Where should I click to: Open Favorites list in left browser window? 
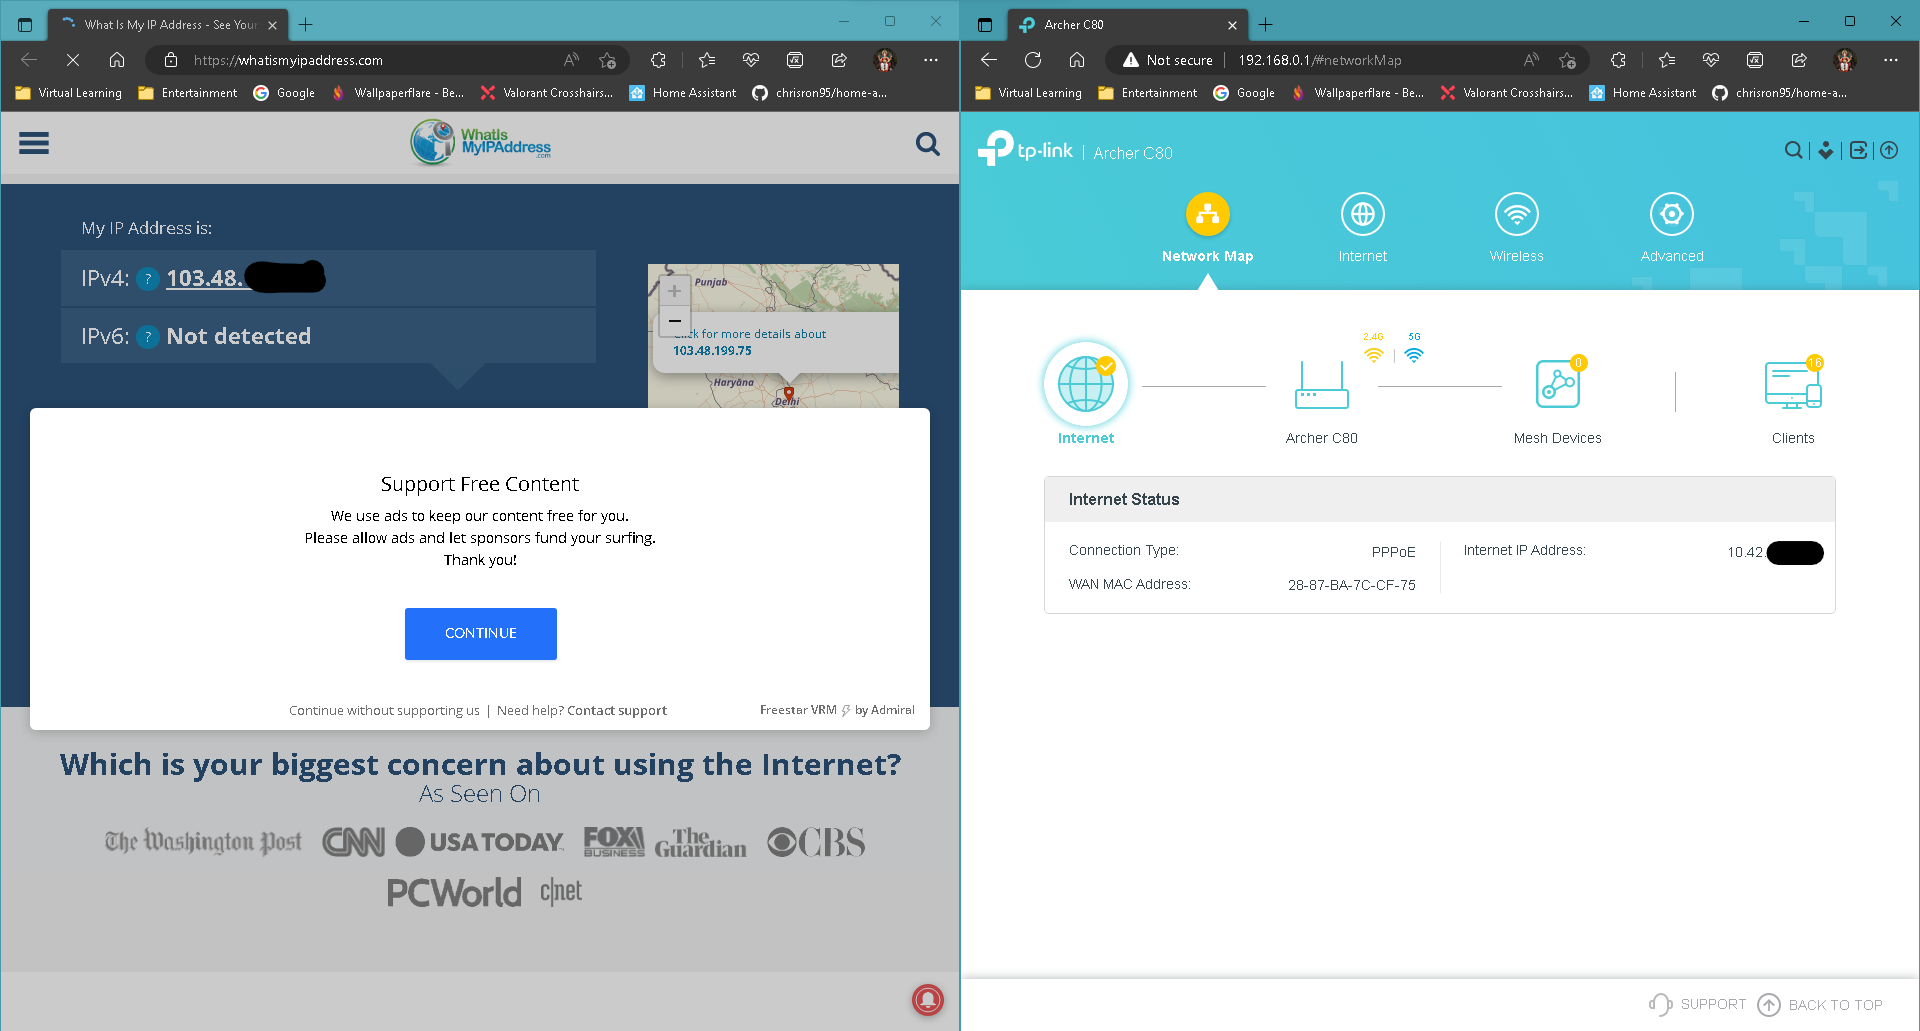pyautogui.click(x=707, y=60)
